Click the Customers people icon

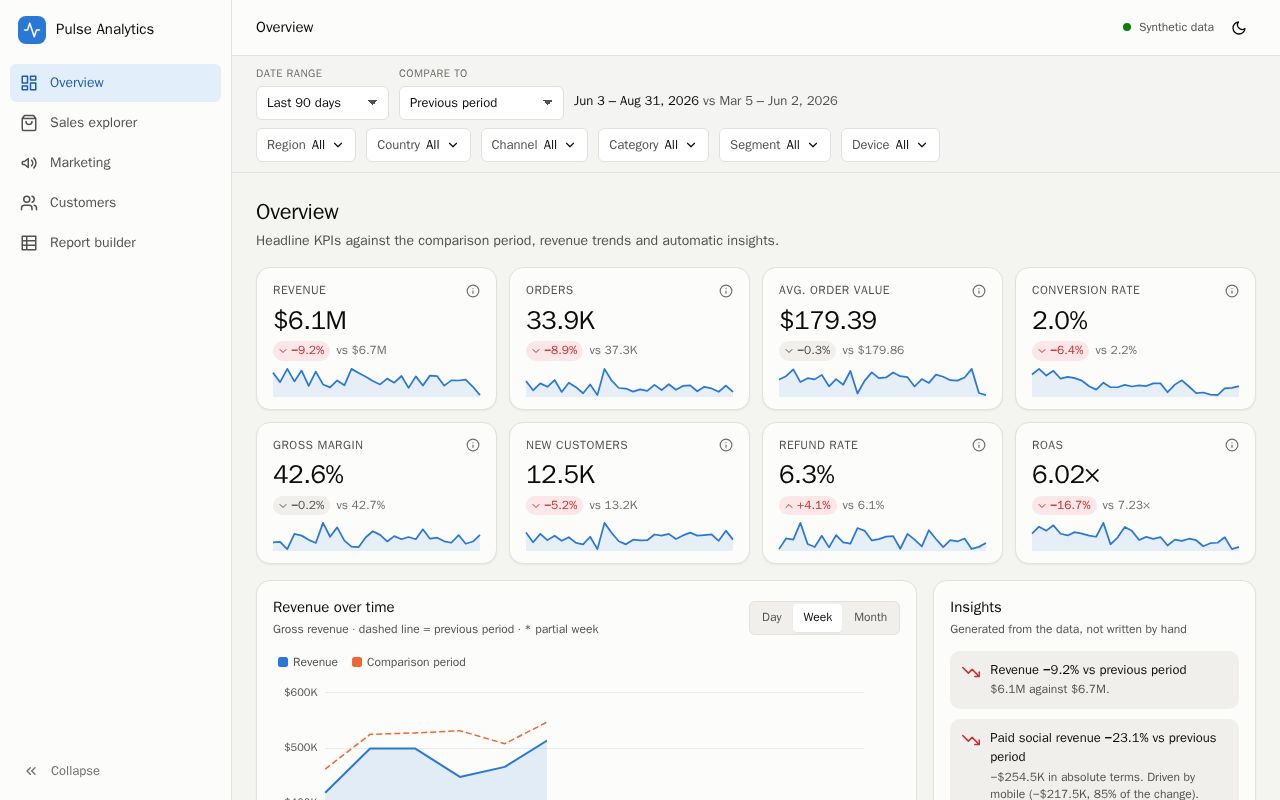[x=29, y=203]
